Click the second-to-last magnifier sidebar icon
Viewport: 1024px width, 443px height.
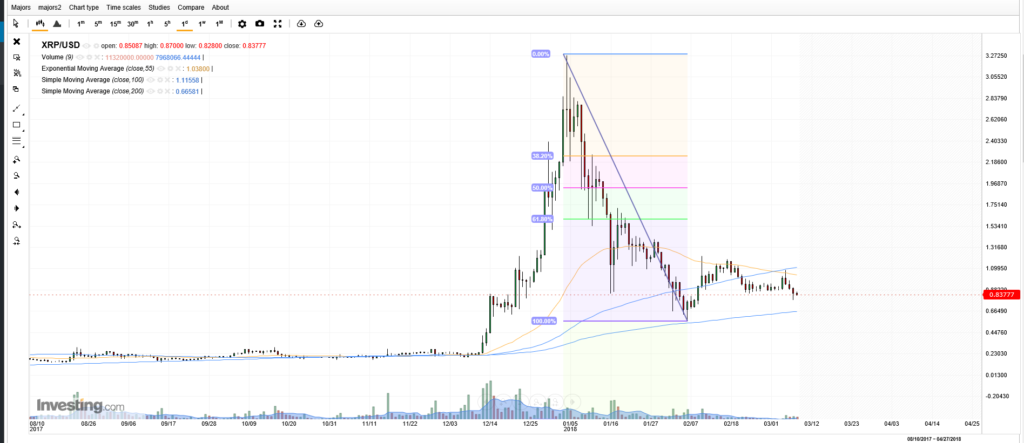coord(17,225)
